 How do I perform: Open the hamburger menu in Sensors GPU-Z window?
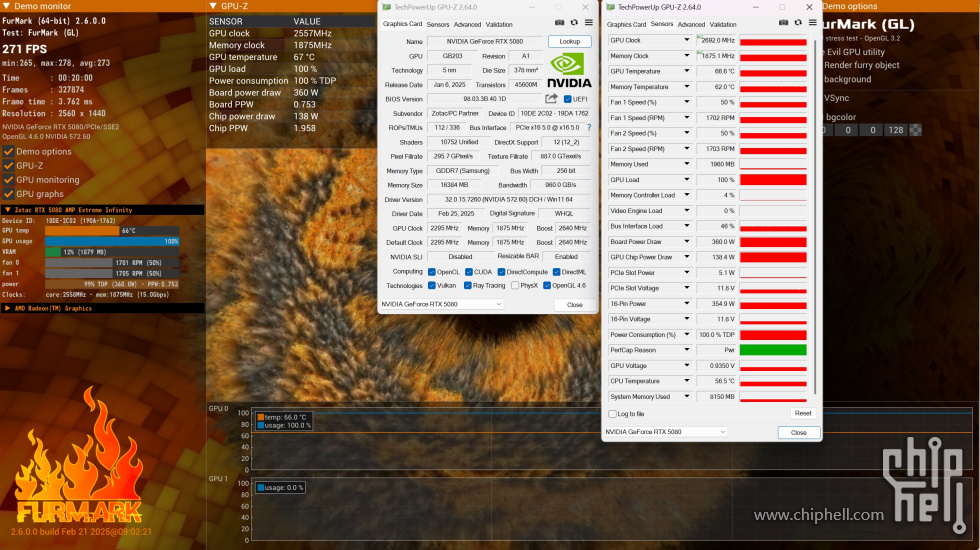click(x=812, y=22)
